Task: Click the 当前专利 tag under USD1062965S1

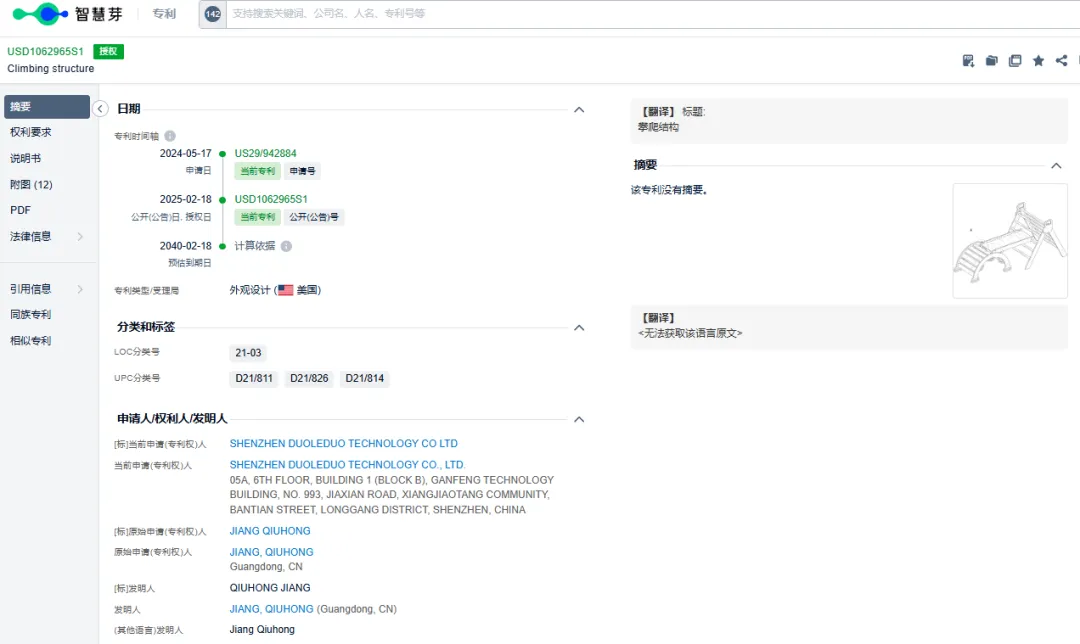Action: click(258, 217)
